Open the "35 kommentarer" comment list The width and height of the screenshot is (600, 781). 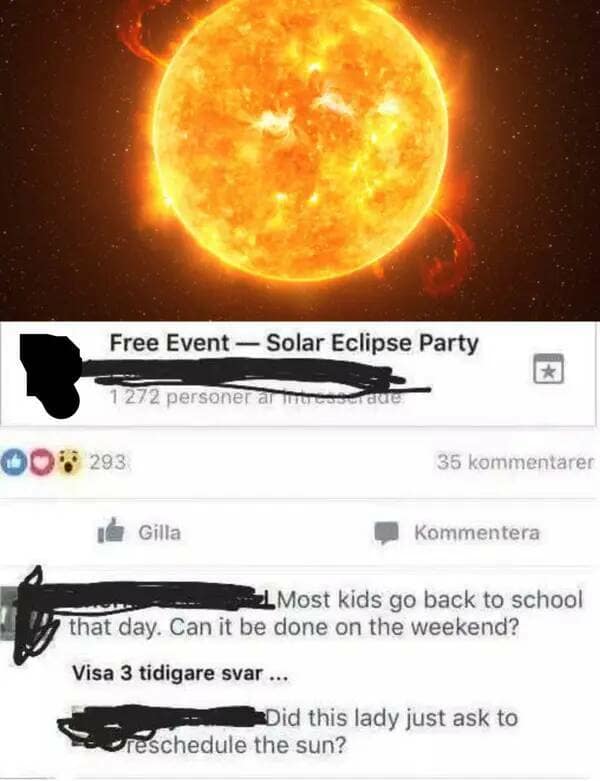point(515,462)
